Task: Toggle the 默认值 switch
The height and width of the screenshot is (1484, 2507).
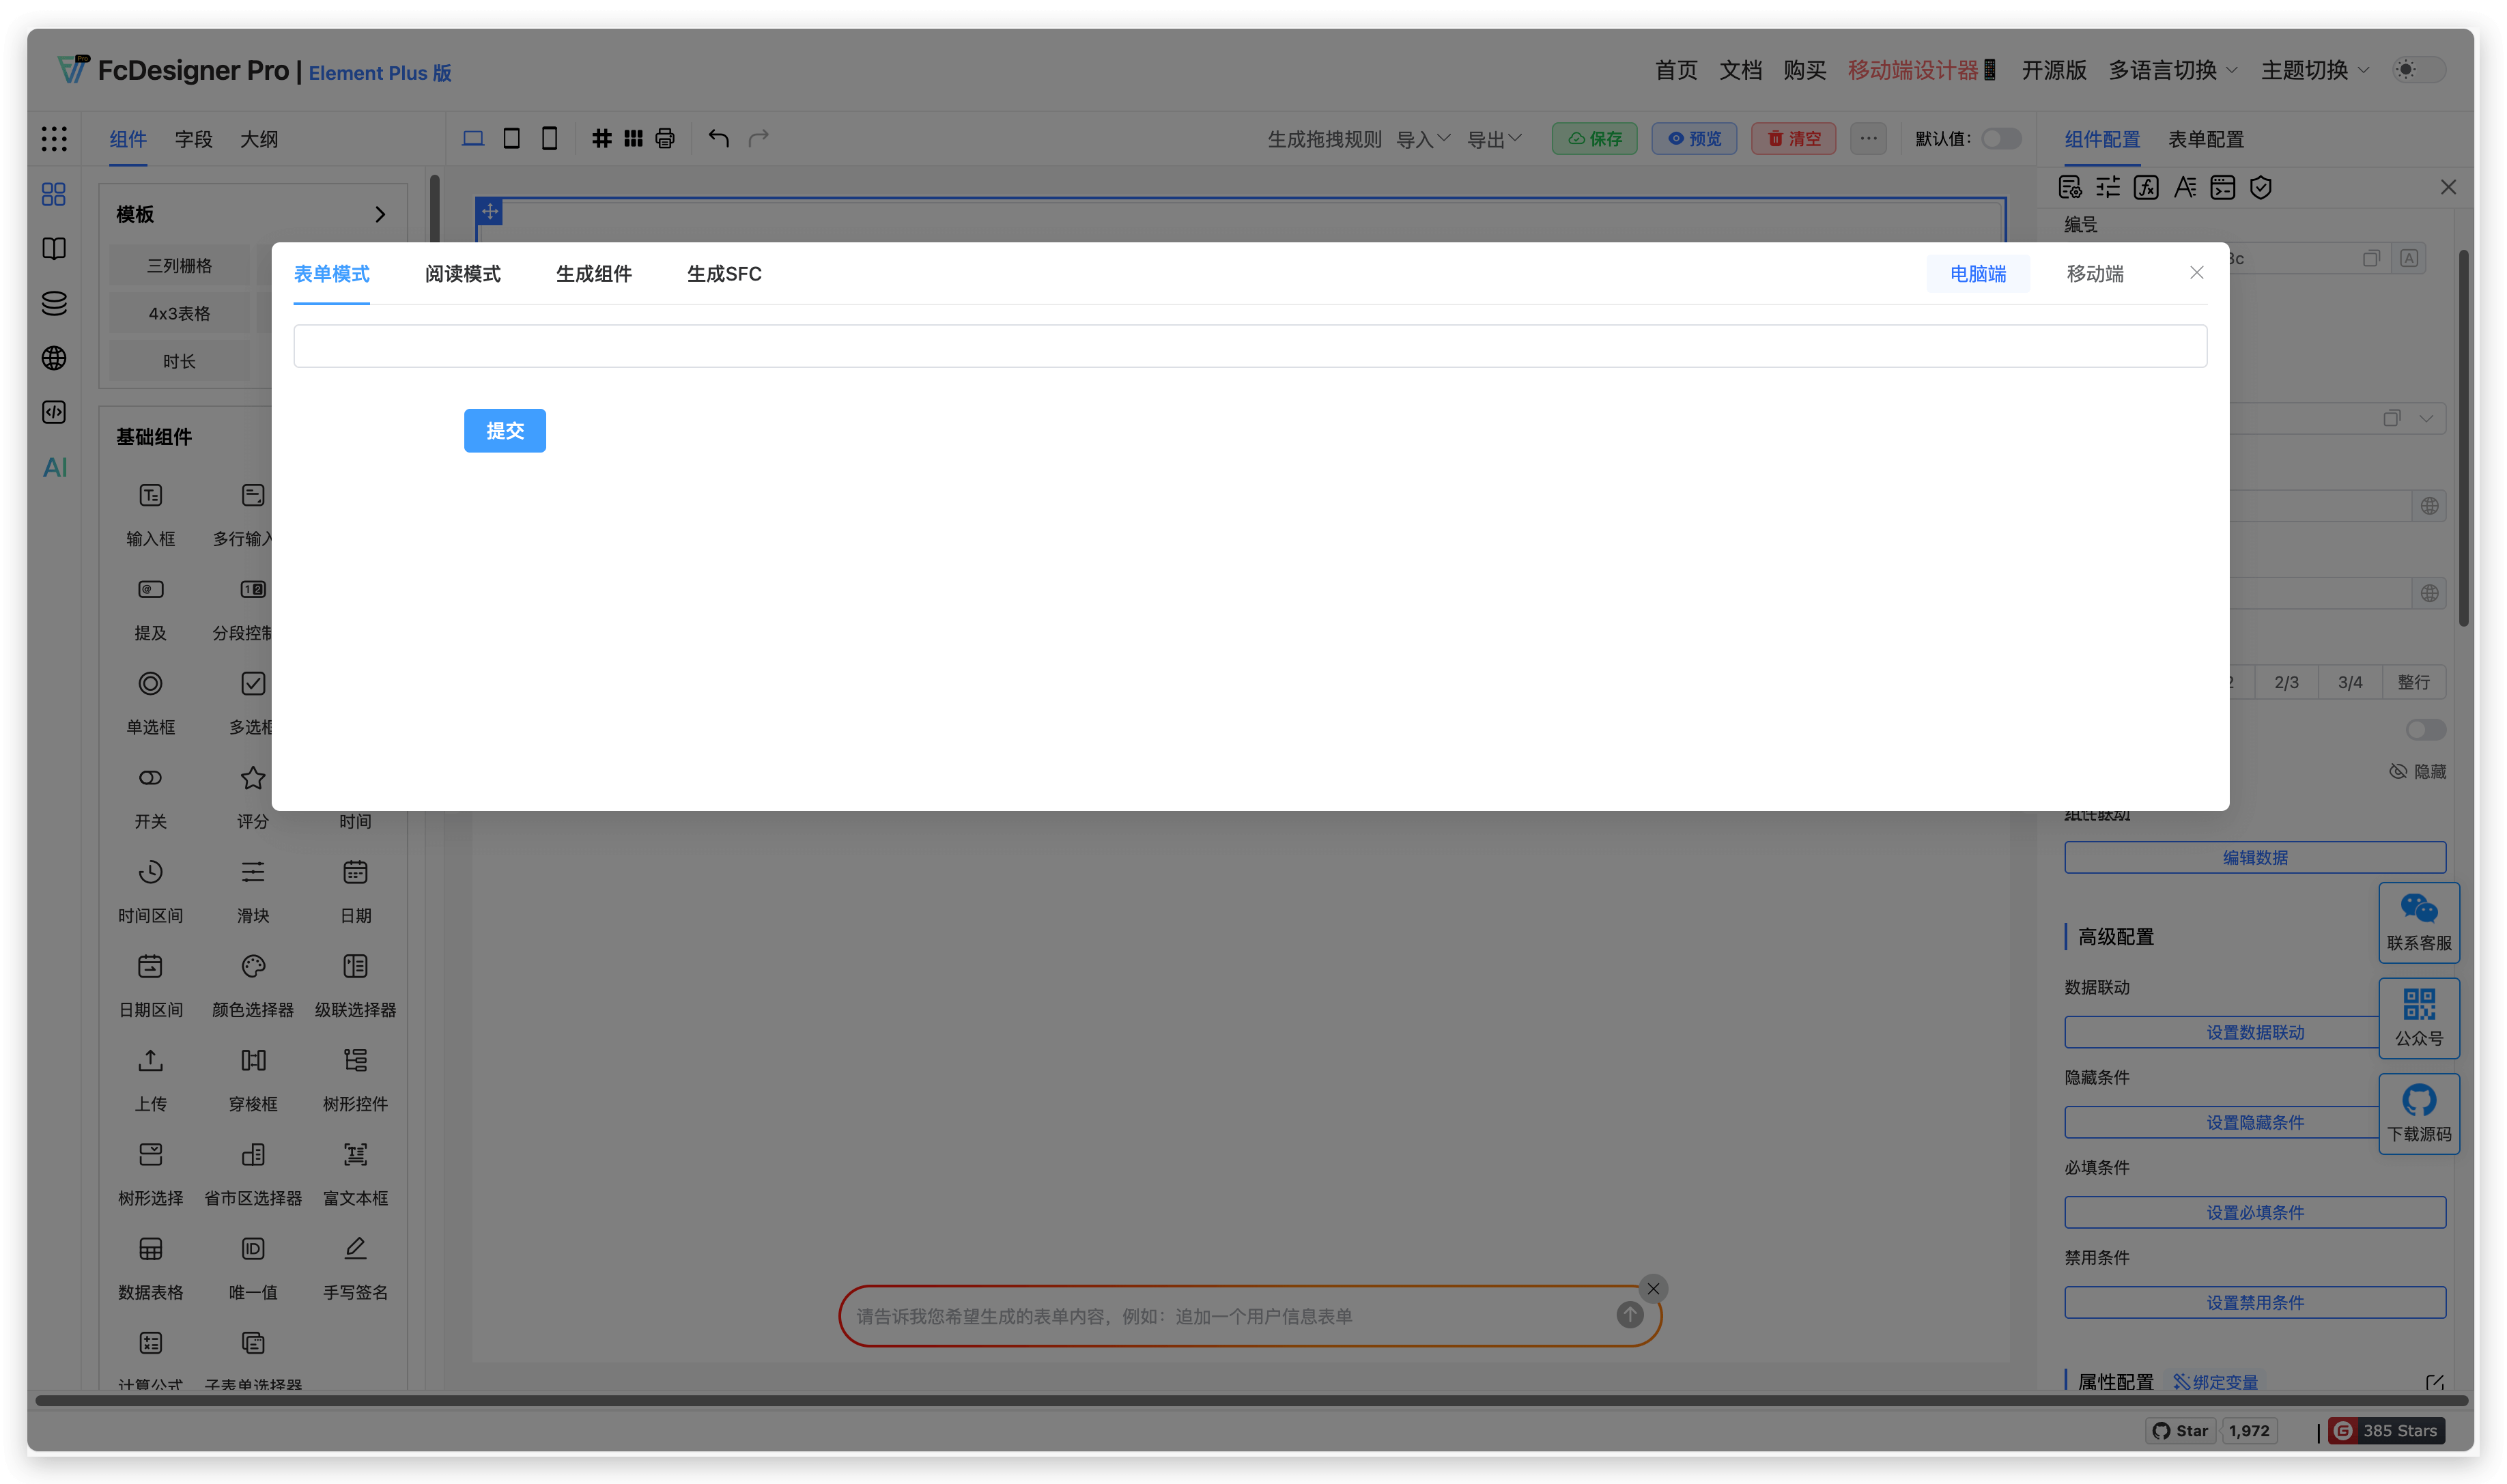Action: click(2001, 139)
